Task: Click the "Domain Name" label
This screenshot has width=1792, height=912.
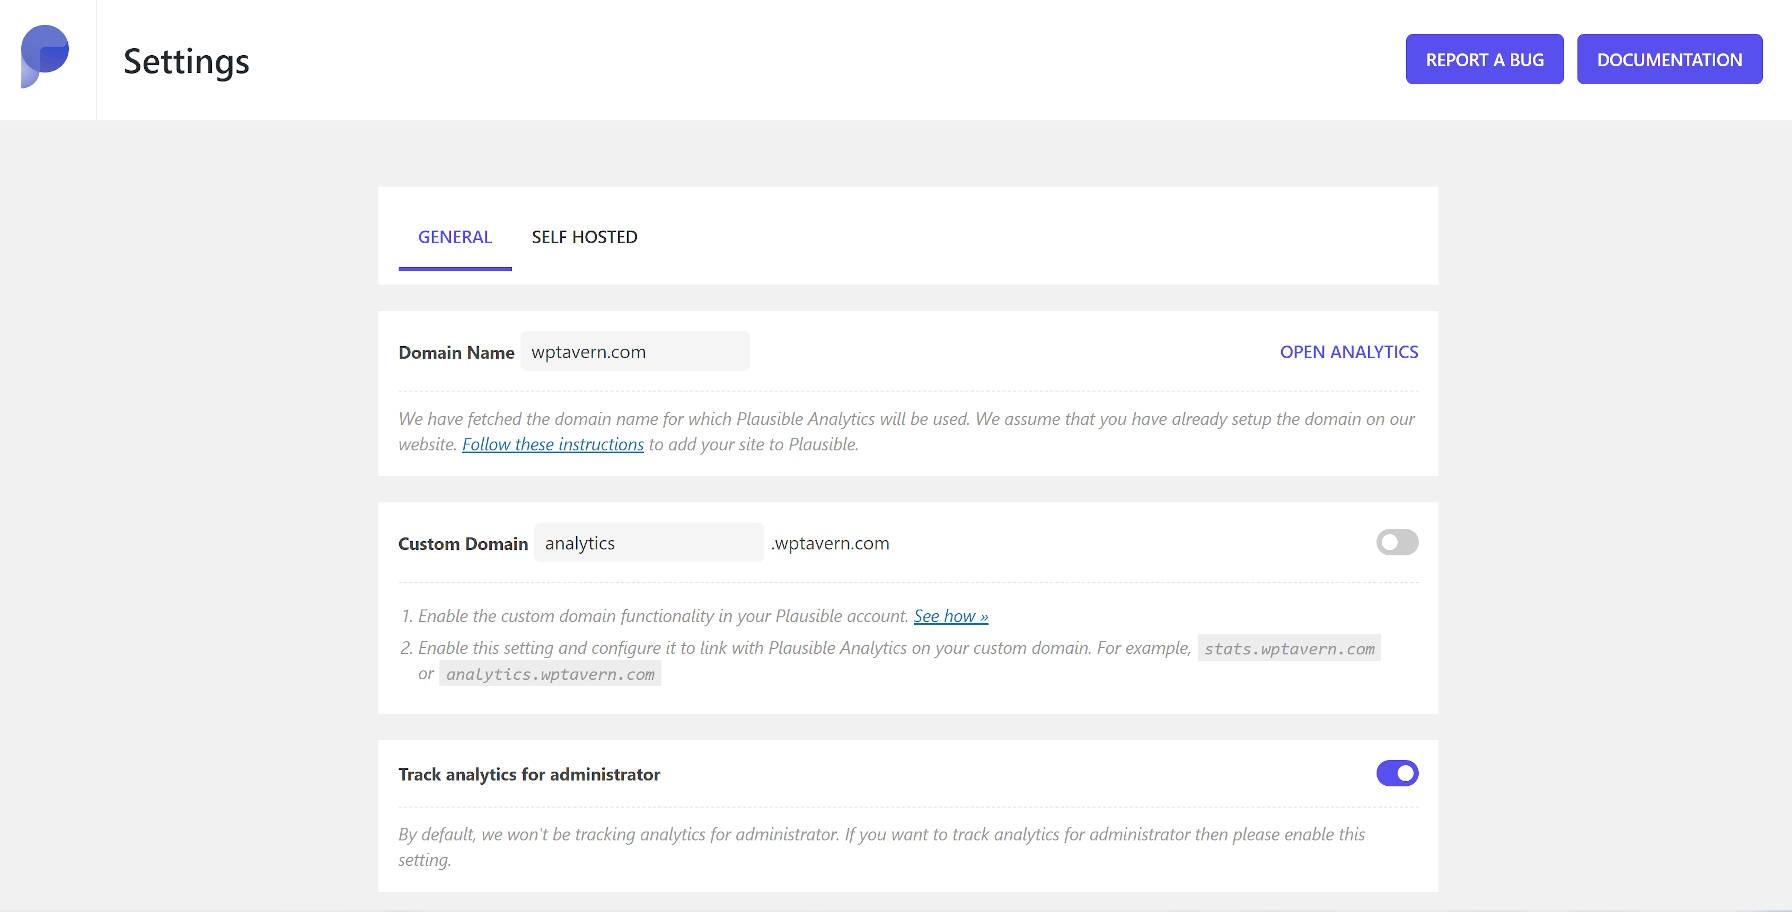Action: [x=456, y=352]
